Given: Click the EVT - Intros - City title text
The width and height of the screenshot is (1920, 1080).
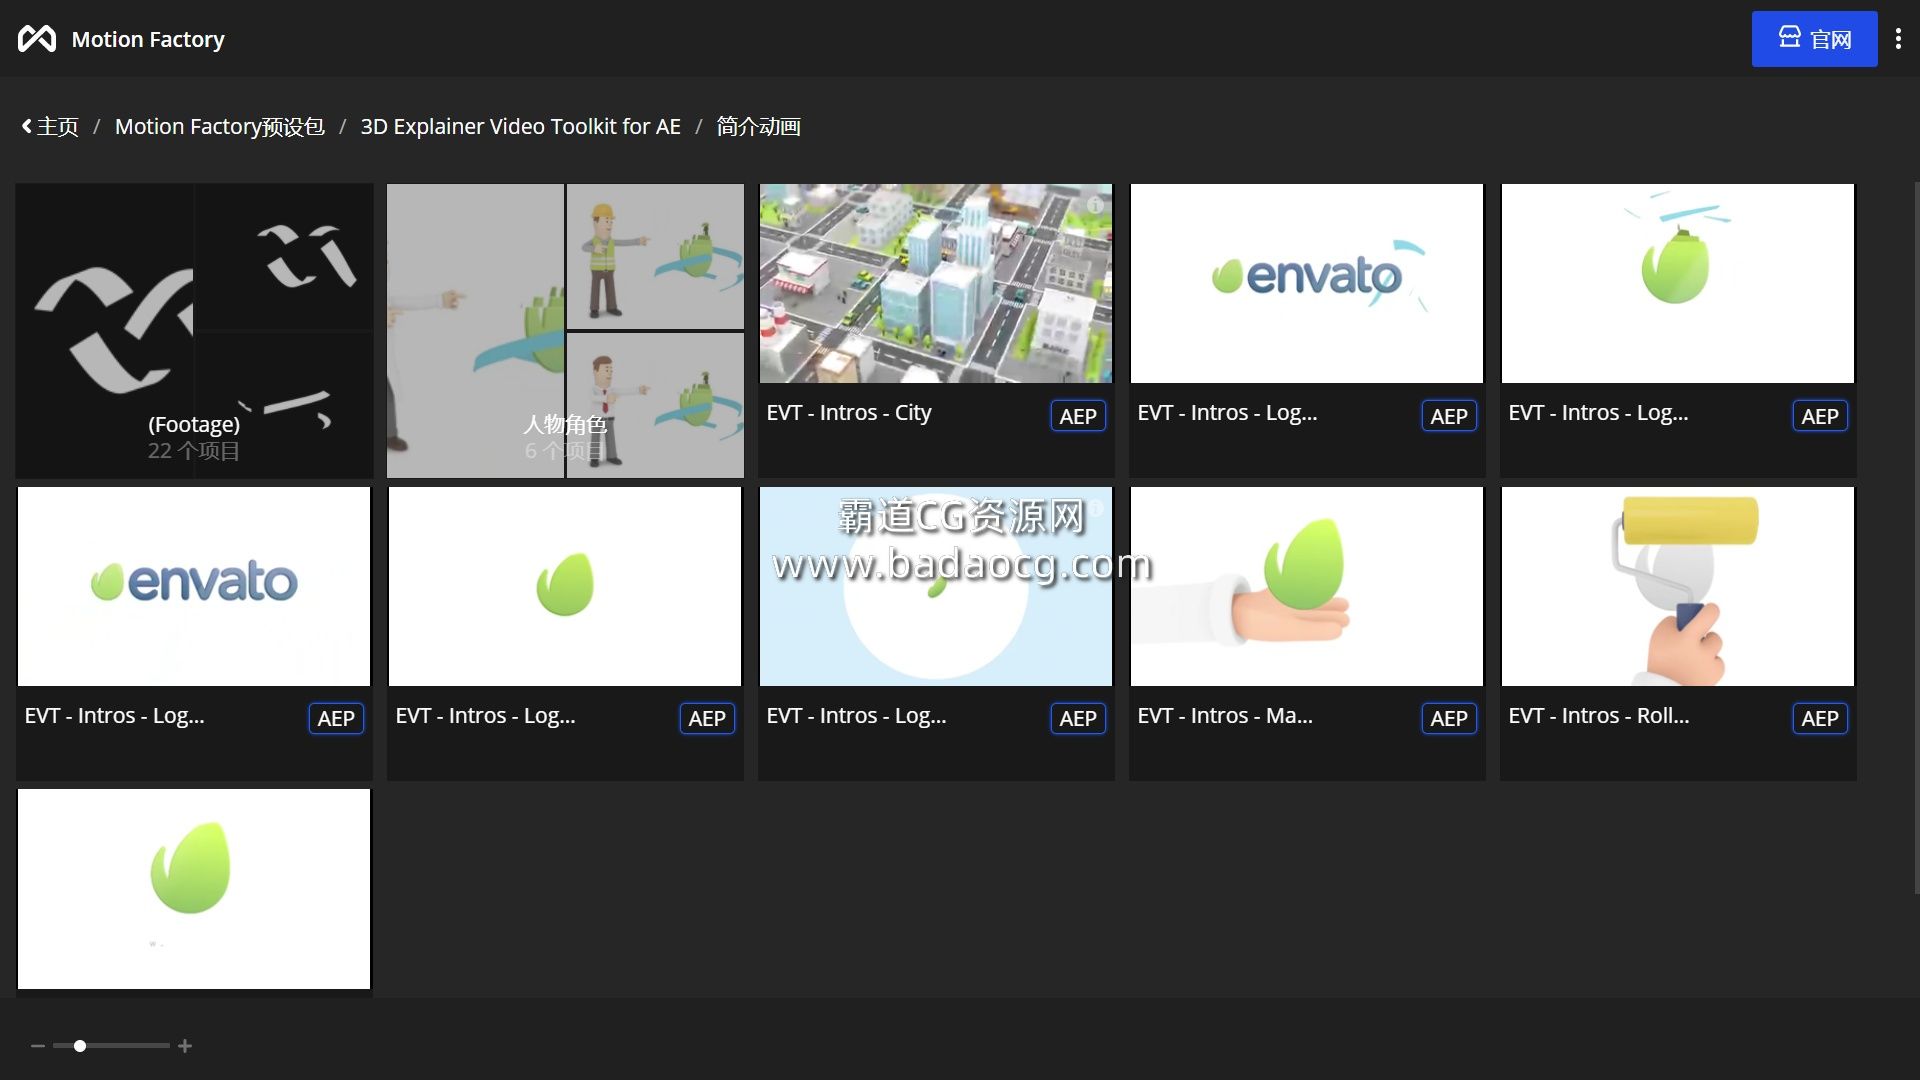Looking at the screenshot, I should pos(848,413).
